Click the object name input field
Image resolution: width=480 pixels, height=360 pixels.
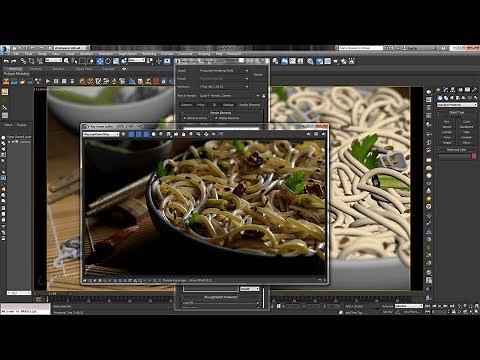point(454,156)
